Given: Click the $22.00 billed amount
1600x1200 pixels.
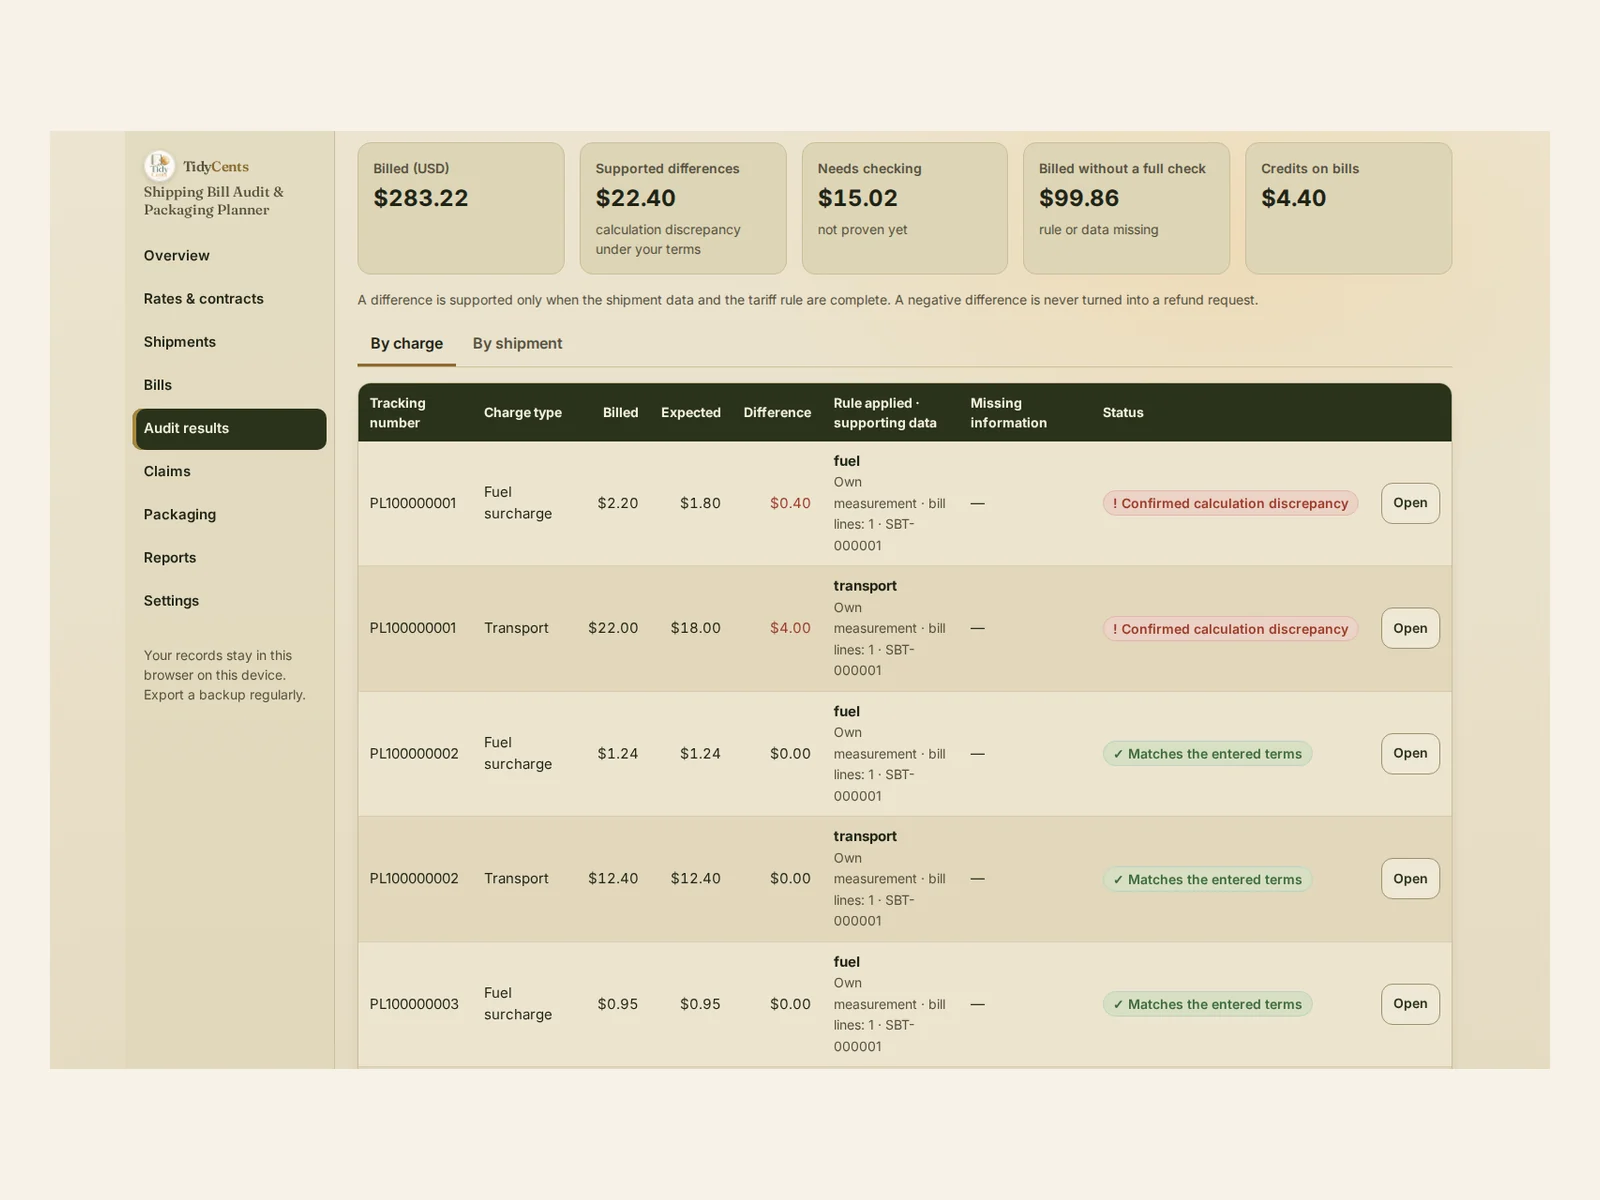Looking at the screenshot, I should click(x=613, y=628).
